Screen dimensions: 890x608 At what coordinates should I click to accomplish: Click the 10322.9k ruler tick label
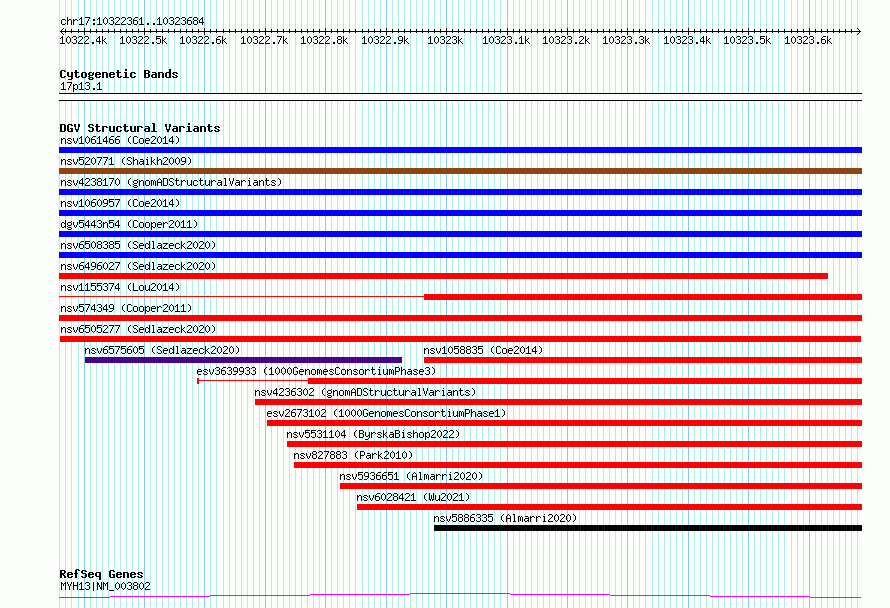pyautogui.click(x=385, y=40)
